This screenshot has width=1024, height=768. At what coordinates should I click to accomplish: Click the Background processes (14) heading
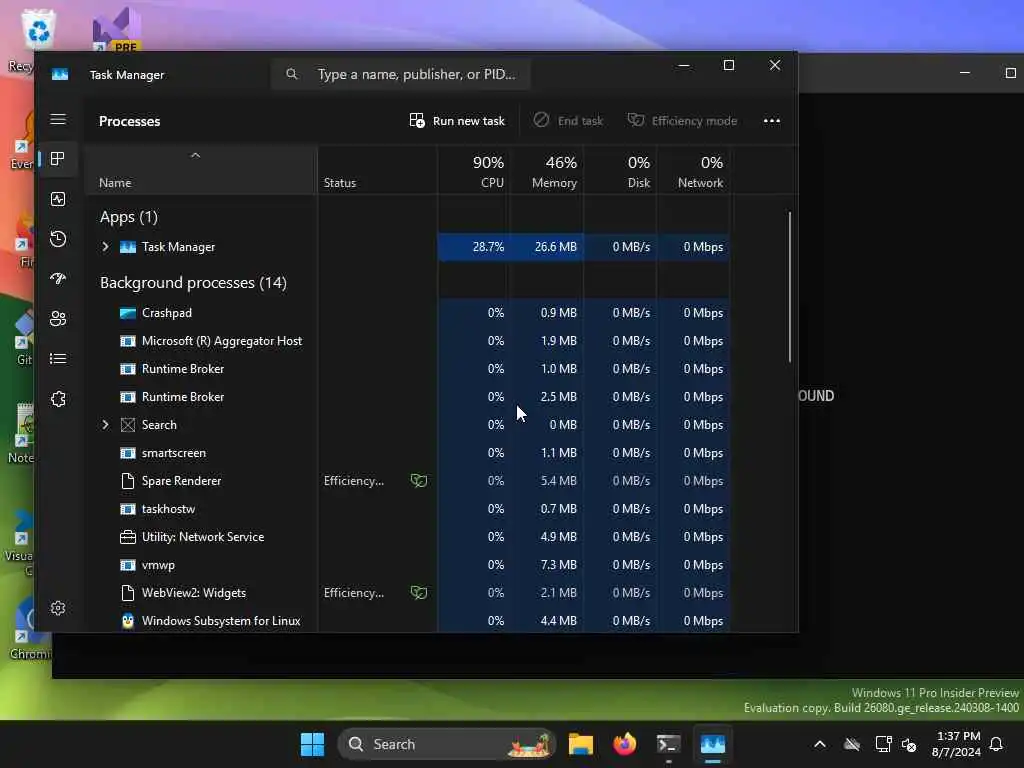pyautogui.click(x=193, y=283)
